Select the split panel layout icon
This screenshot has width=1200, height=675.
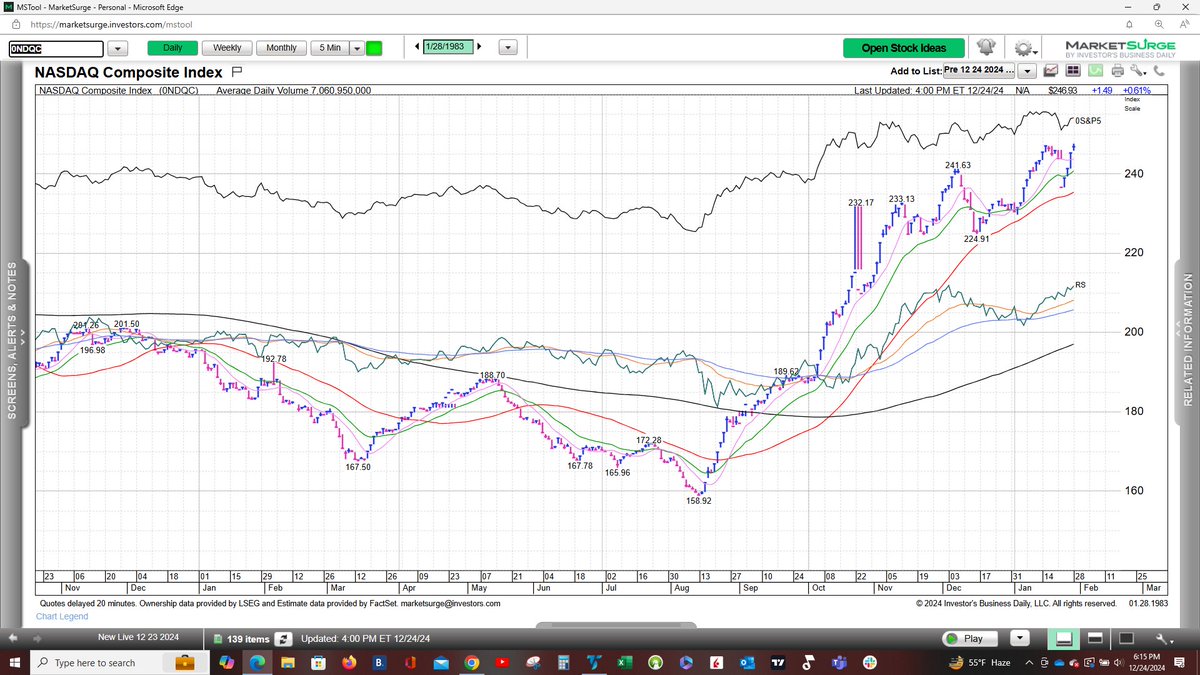[x=1094, y=638]
